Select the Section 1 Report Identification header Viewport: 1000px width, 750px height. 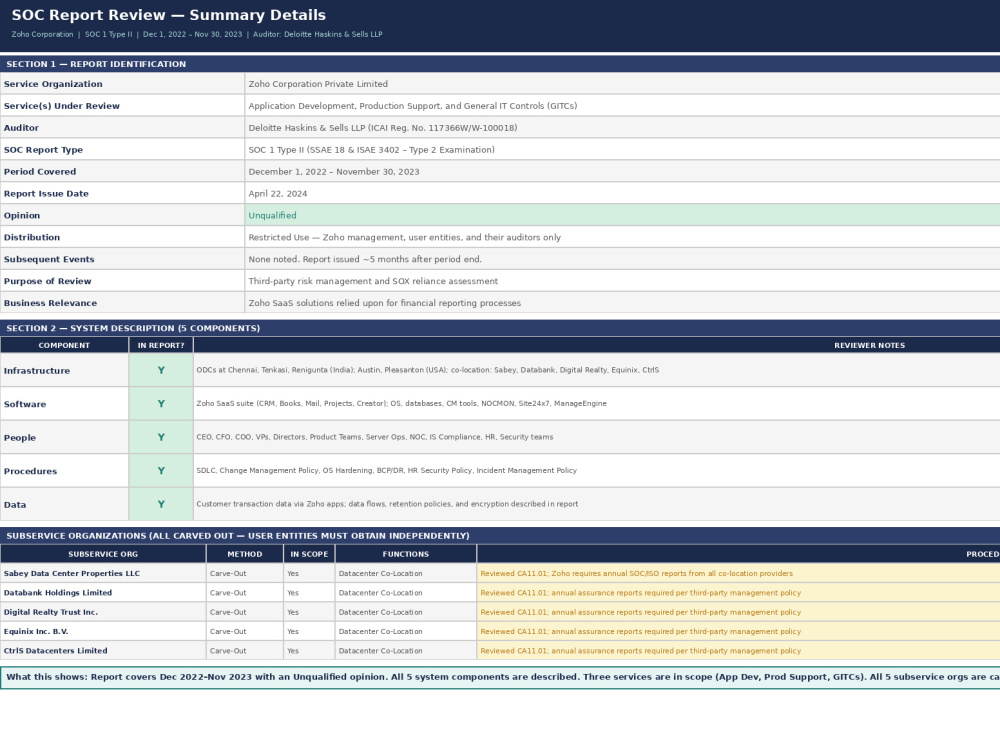(500, 64)
